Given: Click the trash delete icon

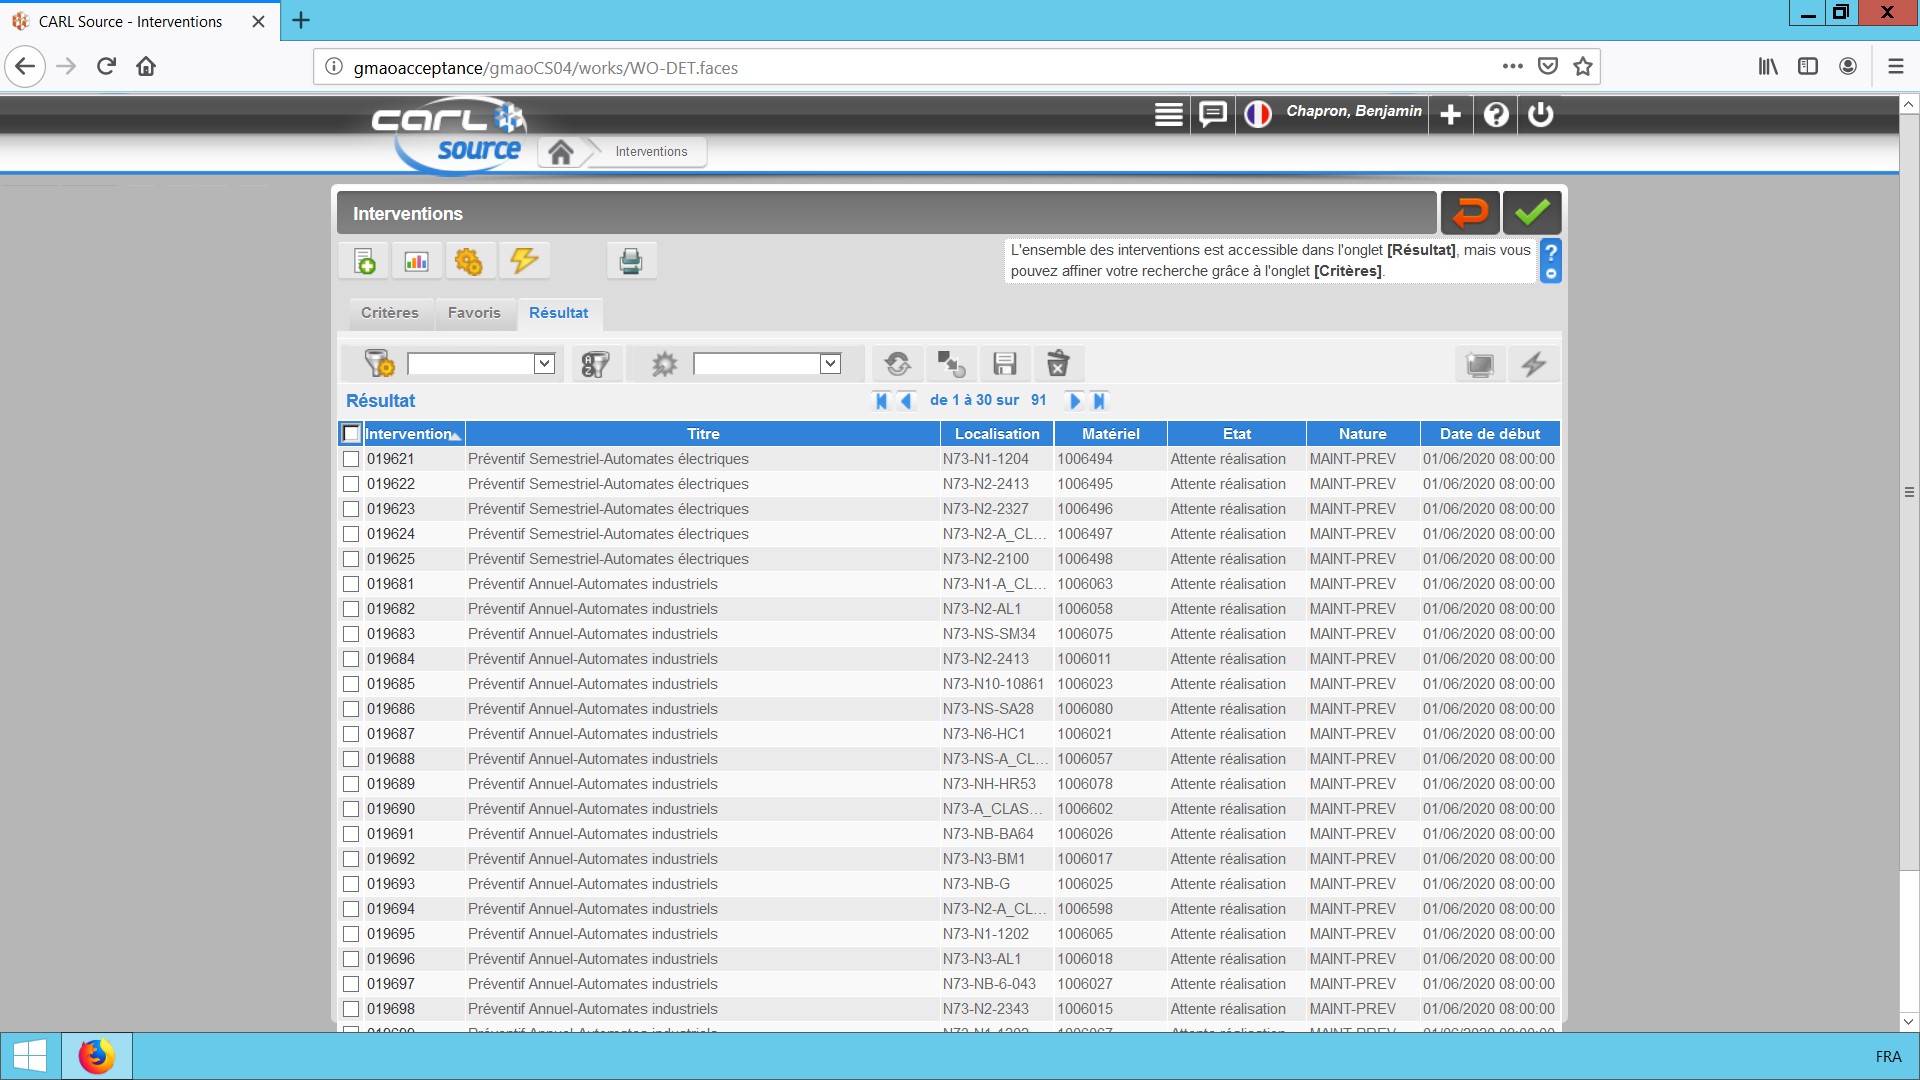Looking at the screenshot, I should coord(1058,364).
